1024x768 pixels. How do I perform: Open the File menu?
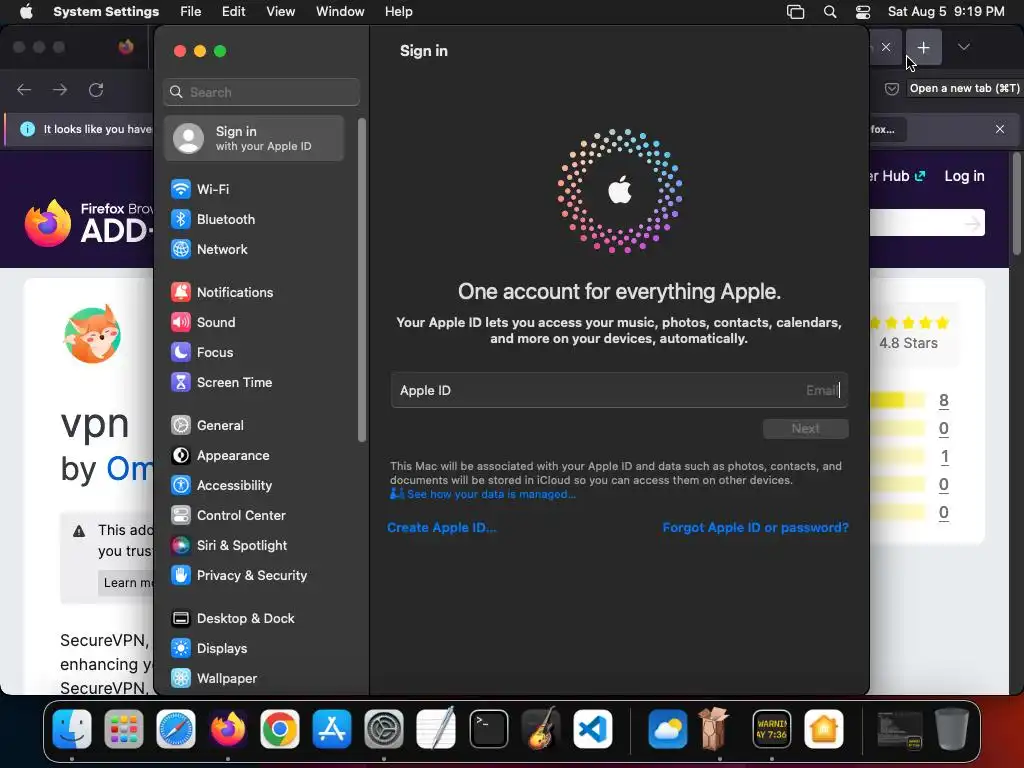(191, 12)
